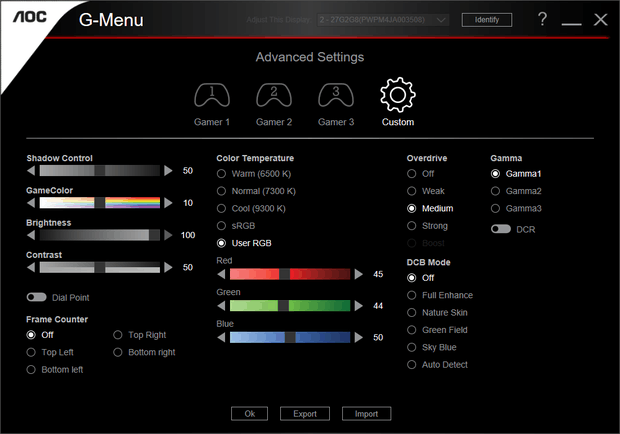Choose User RGB color temperature

point(244,243)
